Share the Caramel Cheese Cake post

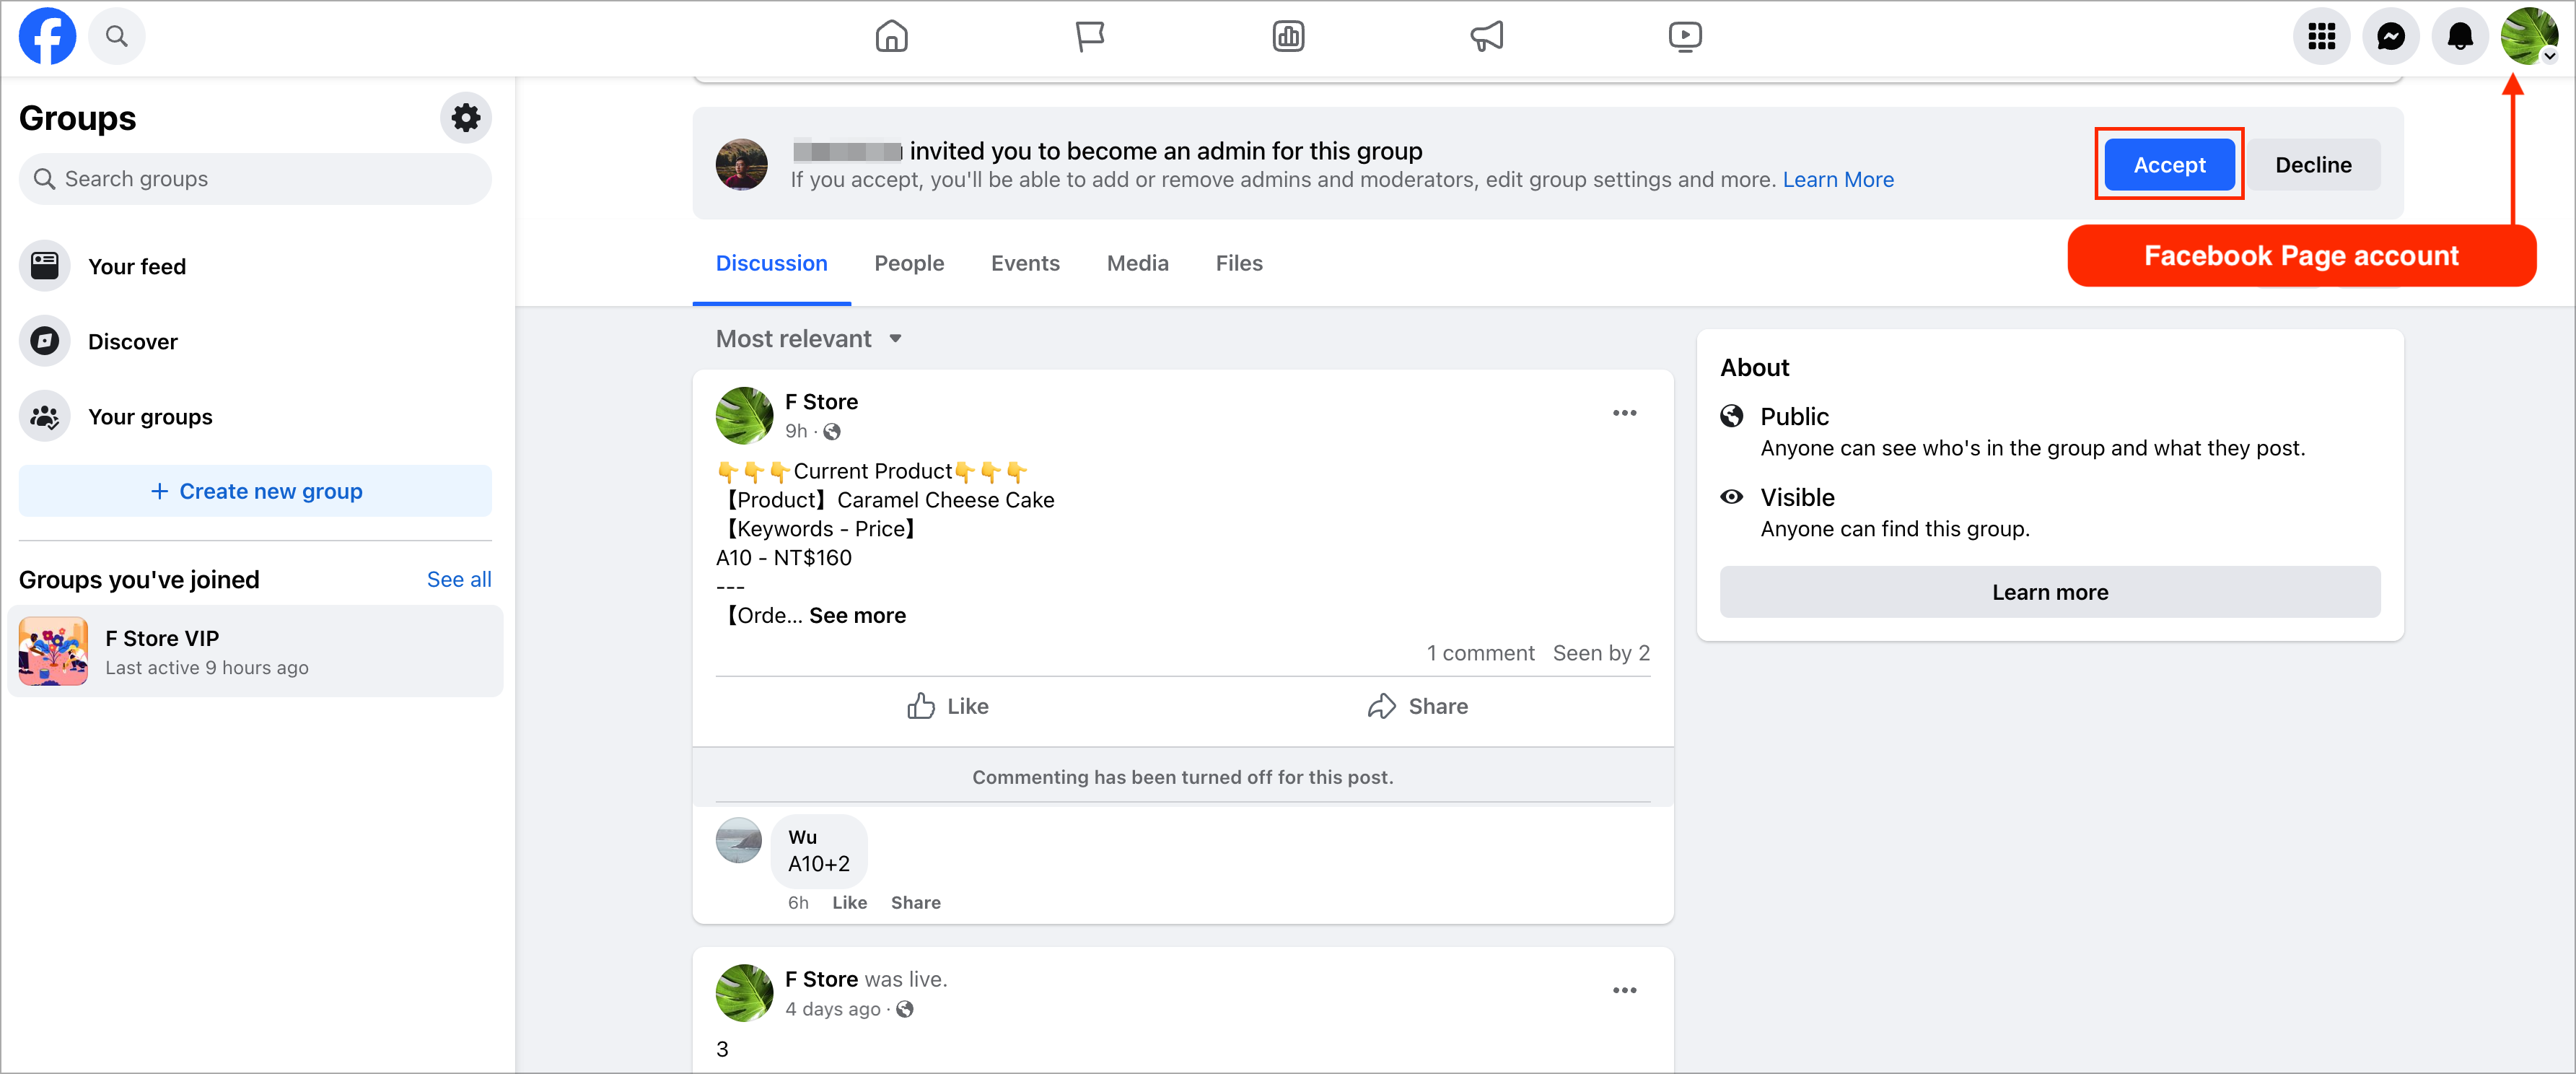[x=1417, y=707]
